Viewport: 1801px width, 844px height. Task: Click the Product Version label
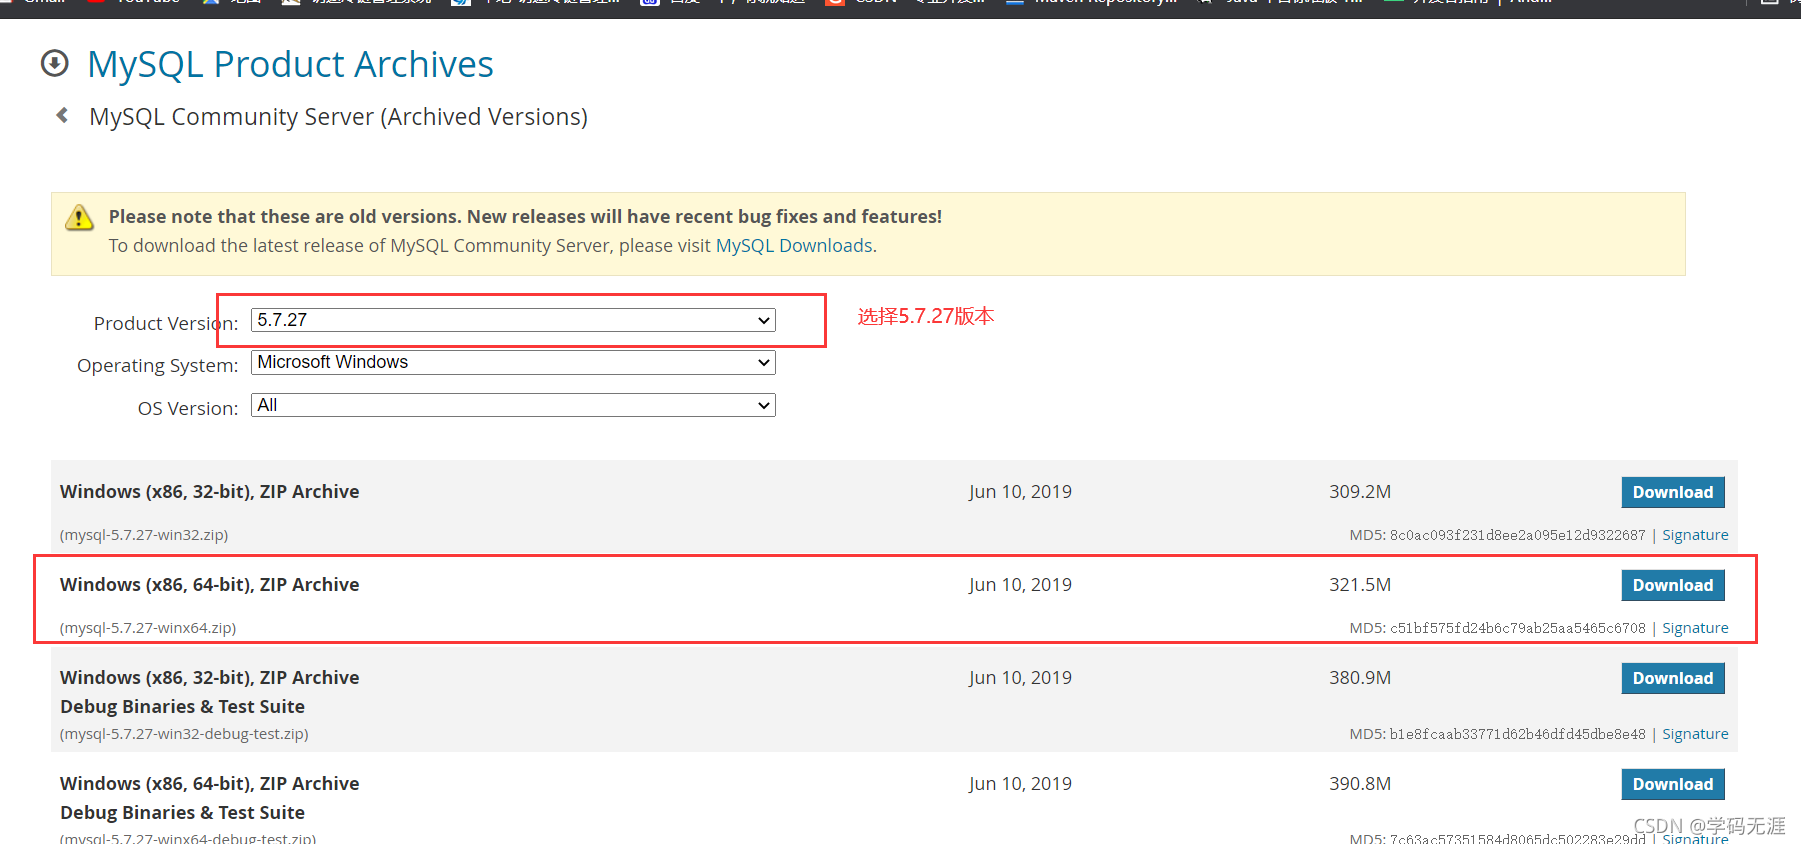166,323
